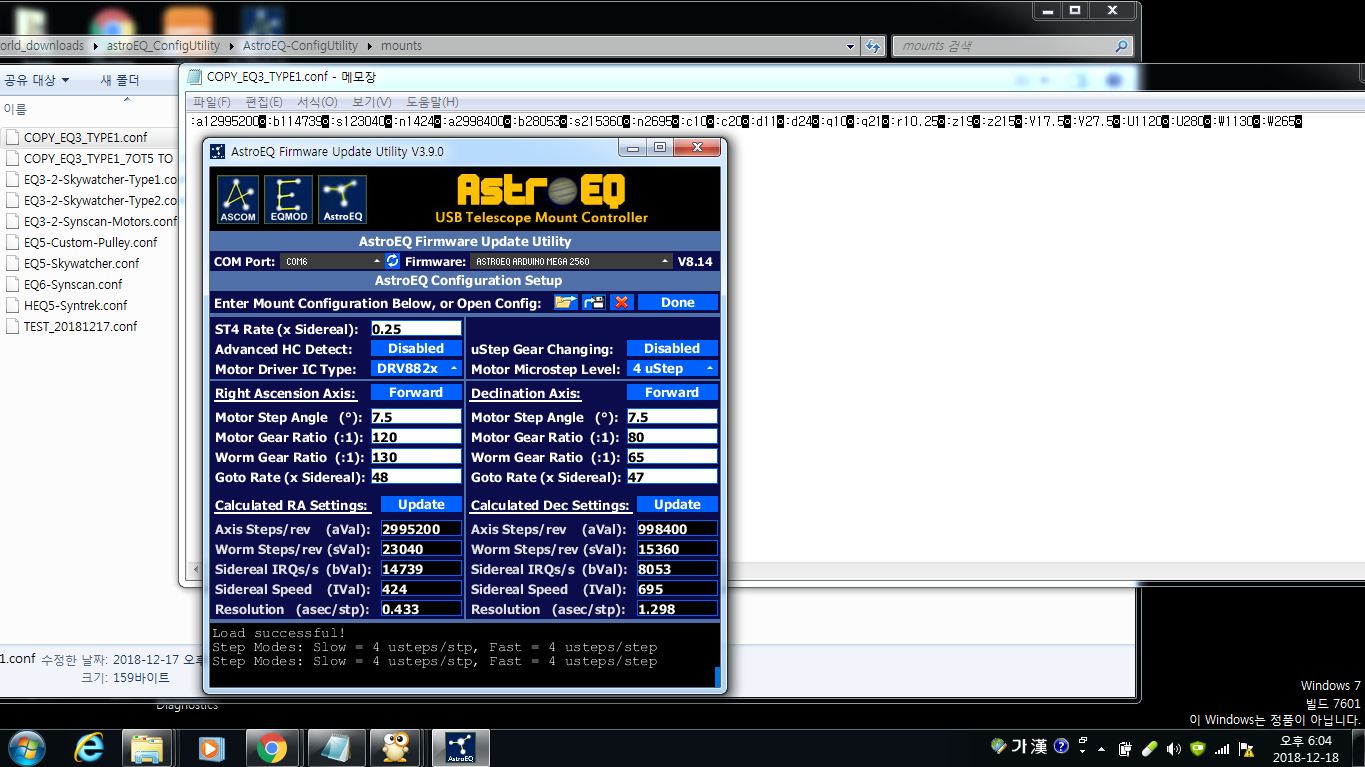Open Notepad's 편집(E) menu

point(264,102)
